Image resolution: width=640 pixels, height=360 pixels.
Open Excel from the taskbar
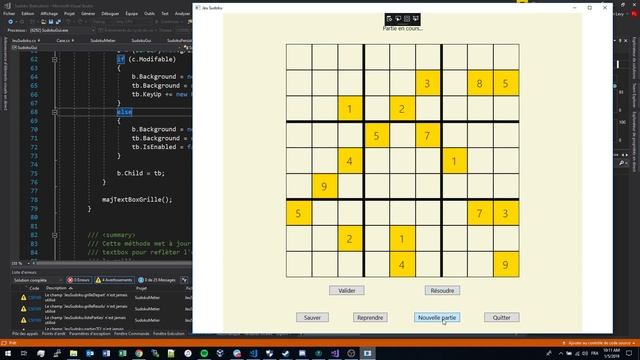pos(122,353)
